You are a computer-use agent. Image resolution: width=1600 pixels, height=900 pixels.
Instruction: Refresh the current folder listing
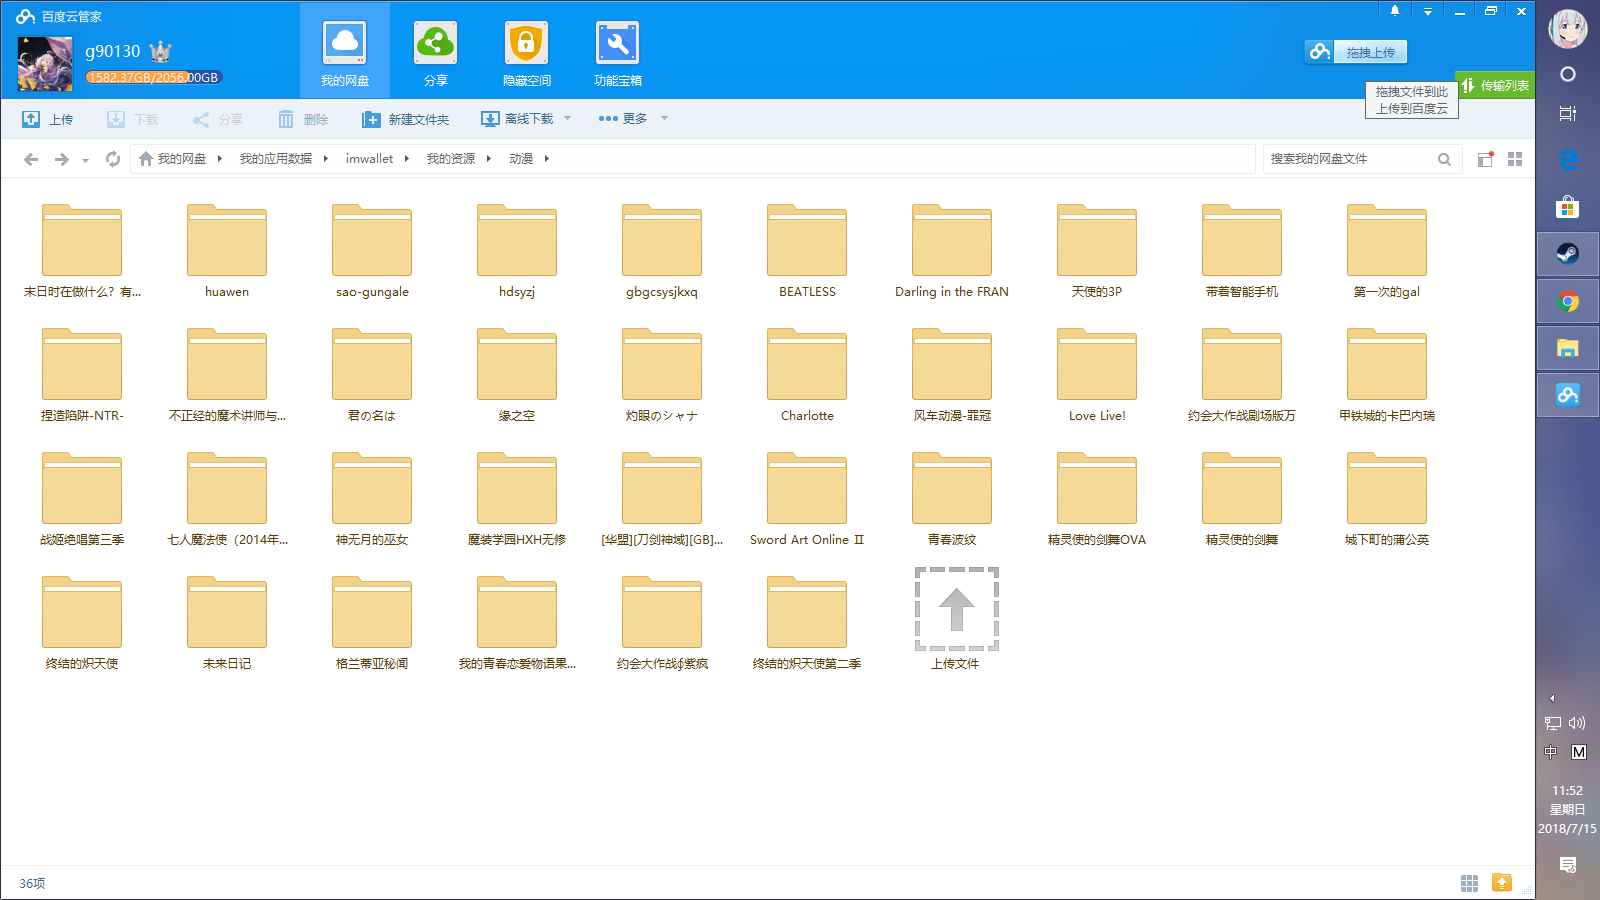(x=113, y=159)
